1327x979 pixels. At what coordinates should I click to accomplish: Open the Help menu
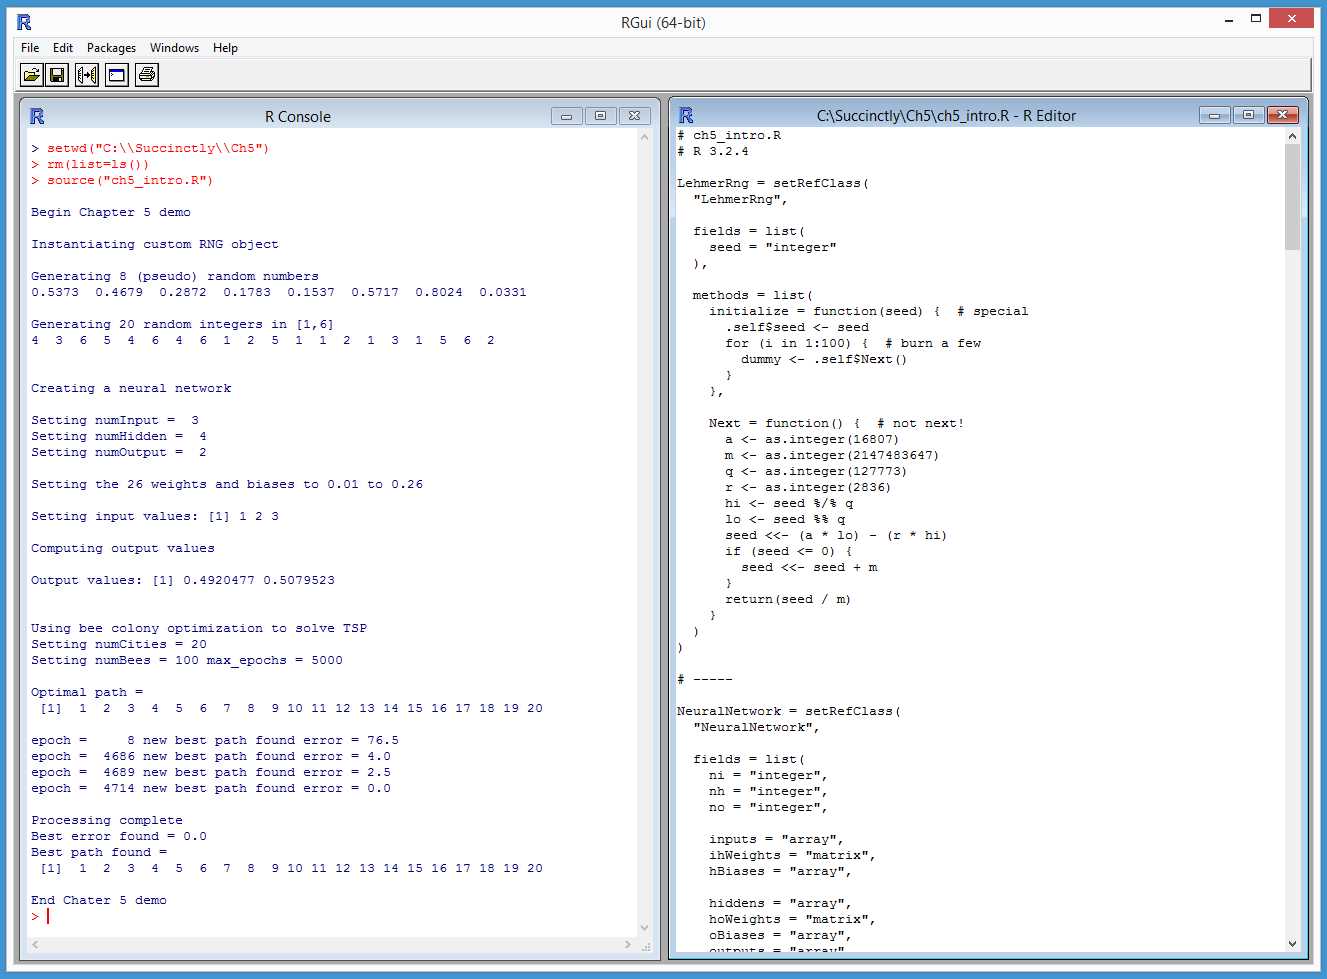225,47
